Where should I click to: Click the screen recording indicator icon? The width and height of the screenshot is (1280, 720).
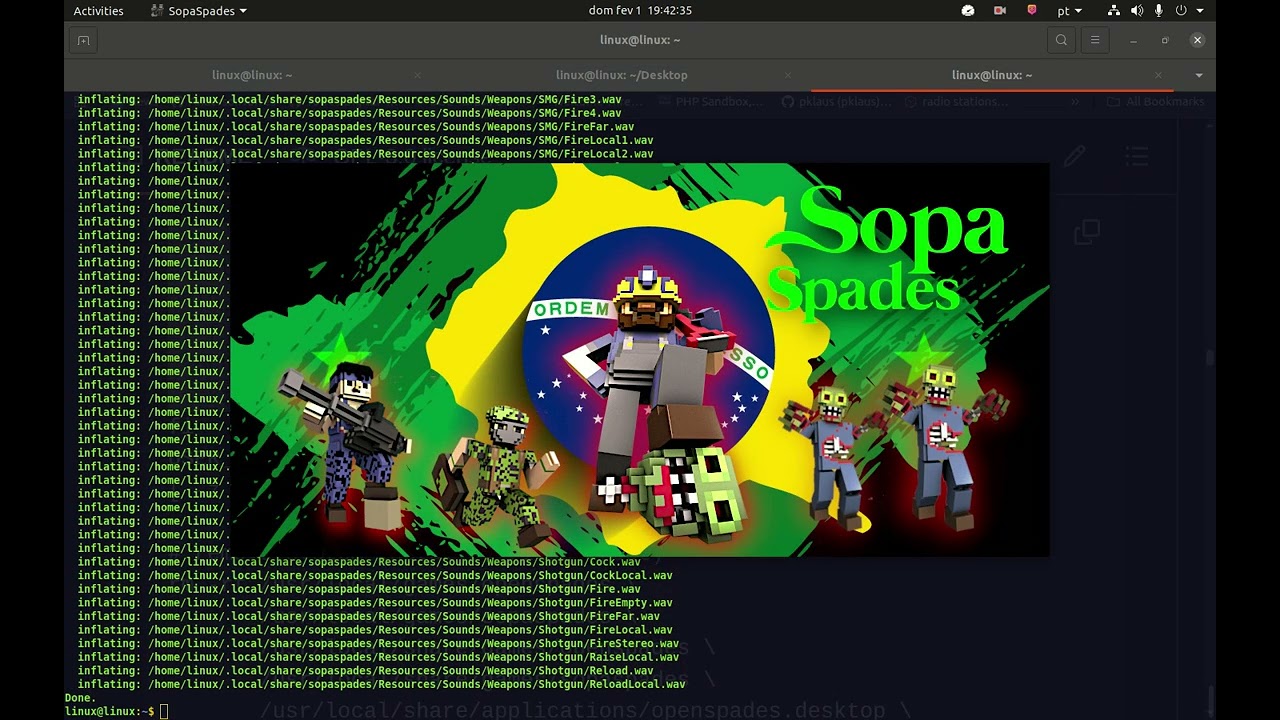pos(999,11)
